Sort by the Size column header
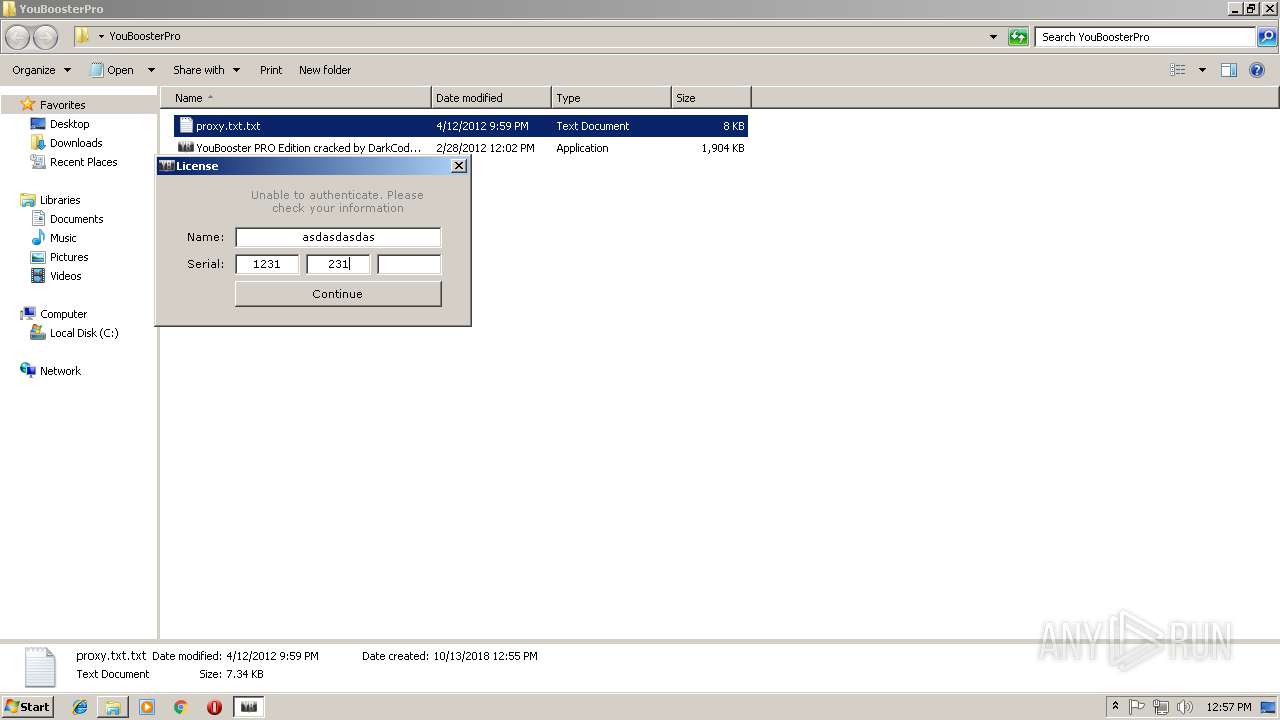Image resolution: width=1280 pixels, height=720 pixels. [711, 98]
